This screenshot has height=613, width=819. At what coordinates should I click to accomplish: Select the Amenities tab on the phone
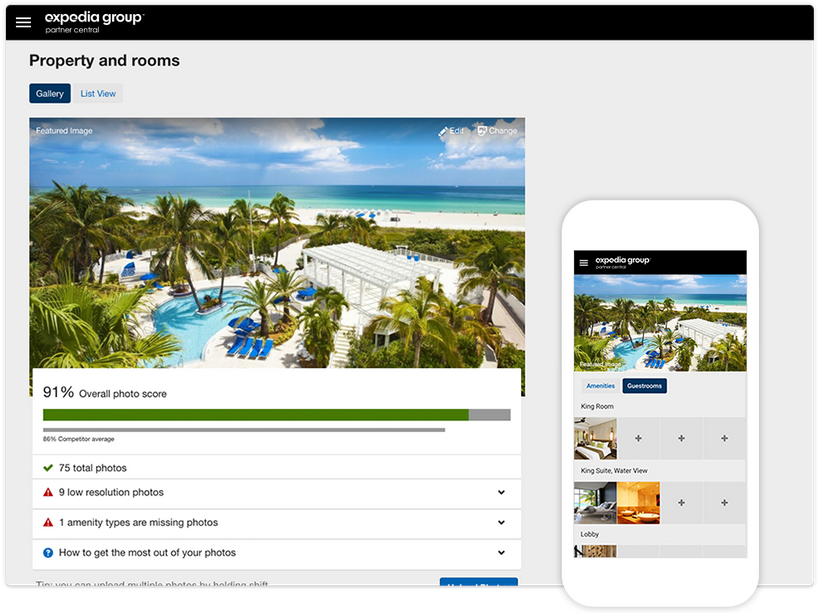pyautogui.click(x=601, y=386)
